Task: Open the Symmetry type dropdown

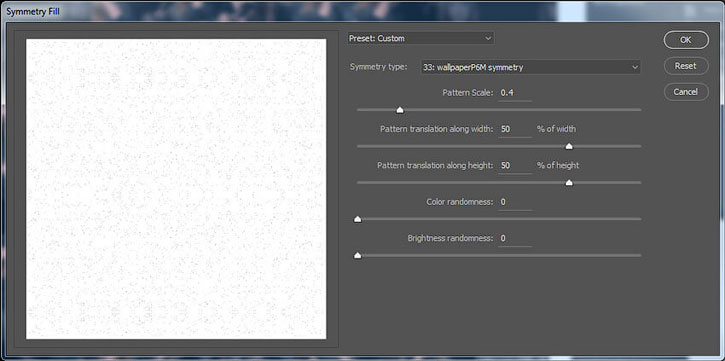Action: coord(530,67)
